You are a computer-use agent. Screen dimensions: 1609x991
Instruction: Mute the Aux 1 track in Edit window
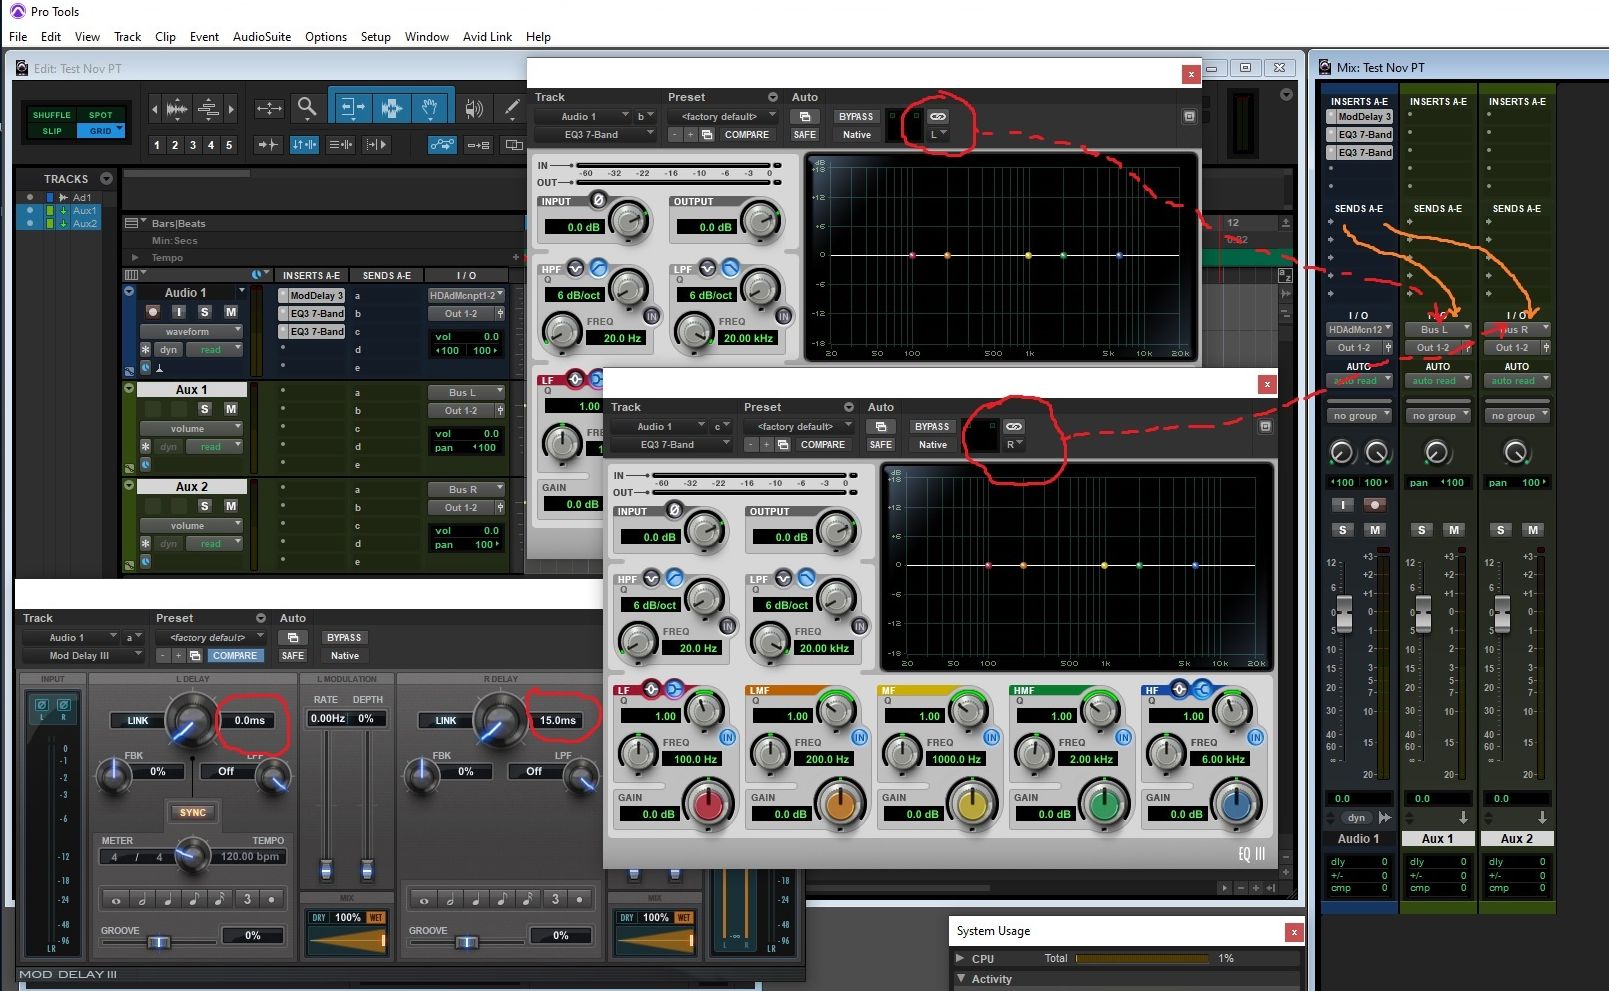(230, 409)
